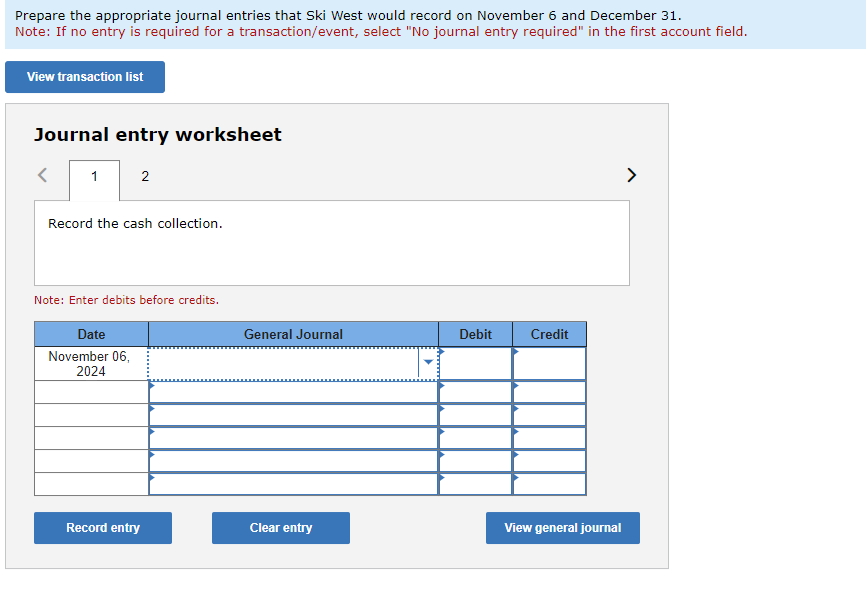Click the dropdown triangle in the first Debit cell

pyautogui.click(x=443, y=350)
